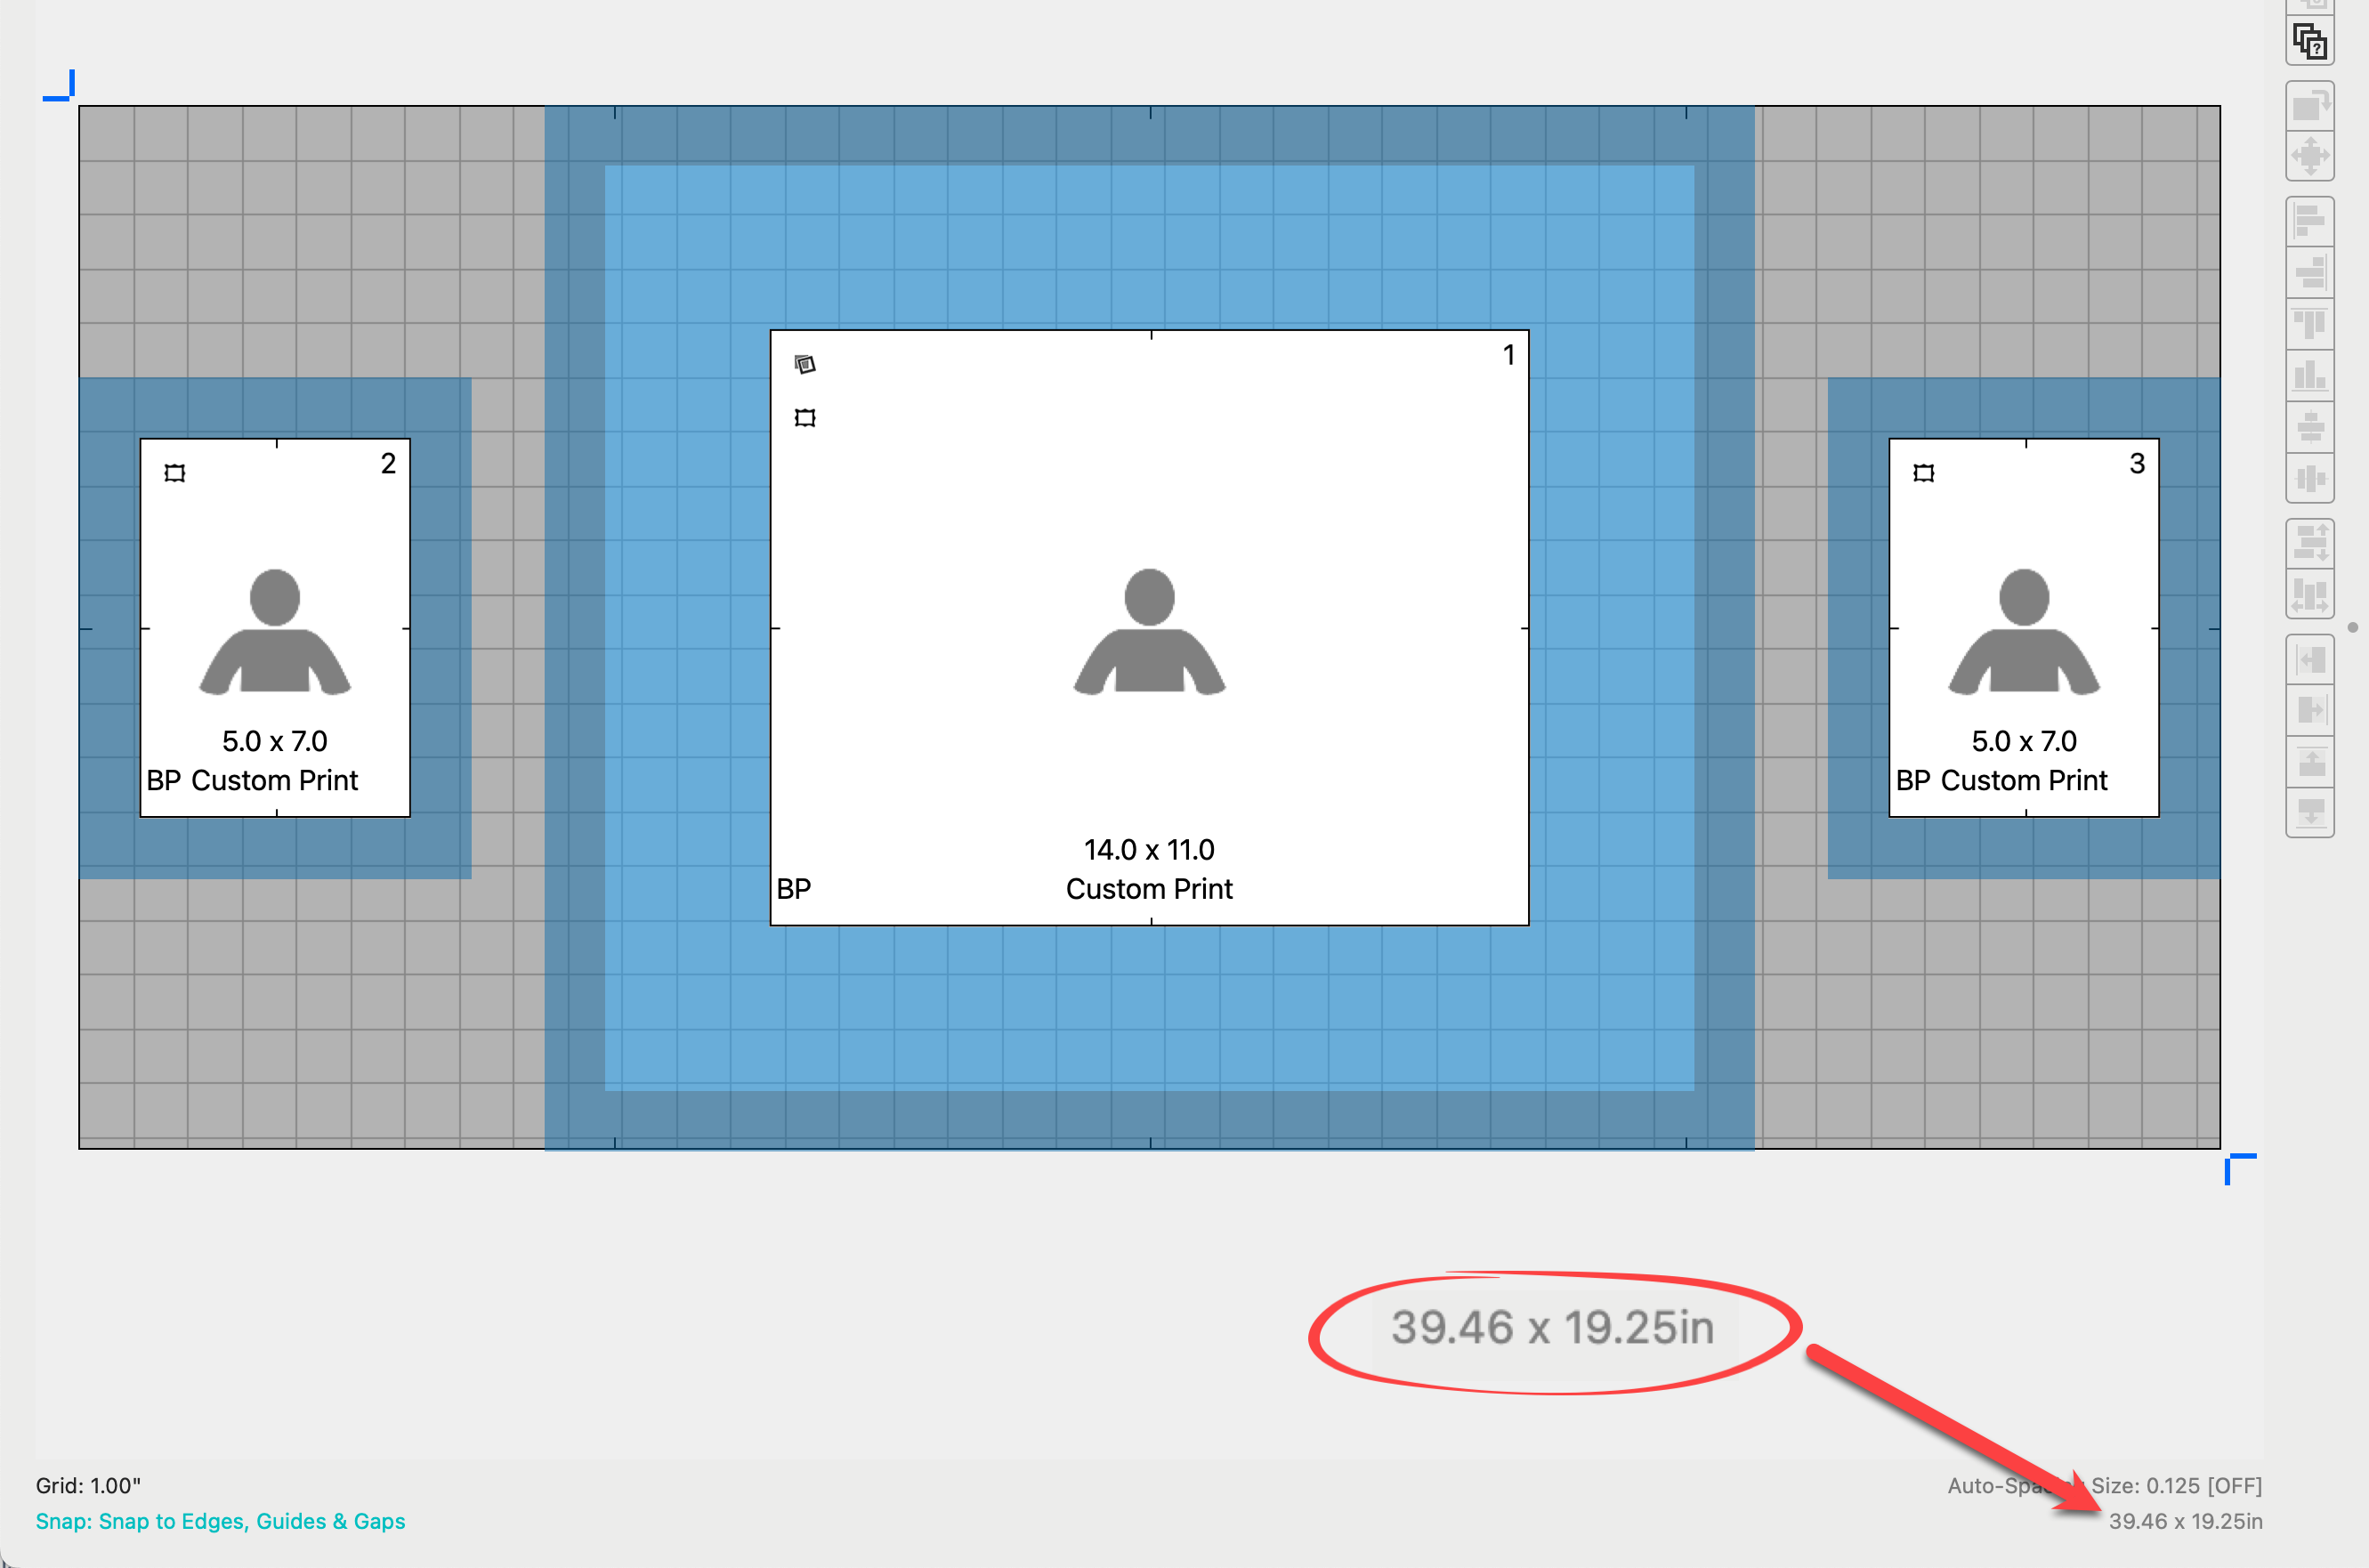Click the rotate layout icon

[x=2310, y=106]
